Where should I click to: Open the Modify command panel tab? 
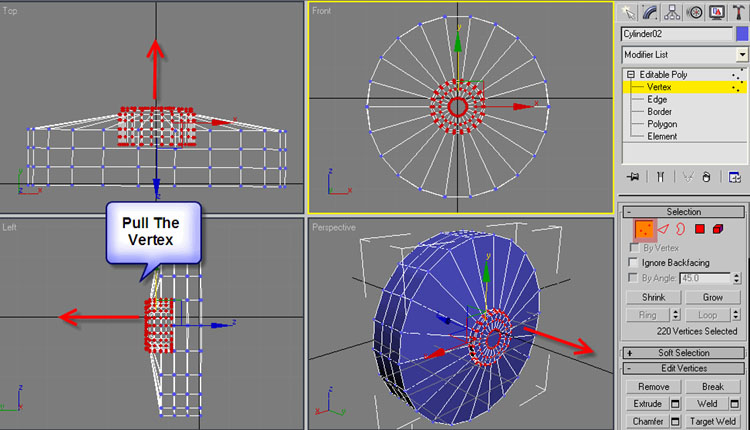point(651,12)
